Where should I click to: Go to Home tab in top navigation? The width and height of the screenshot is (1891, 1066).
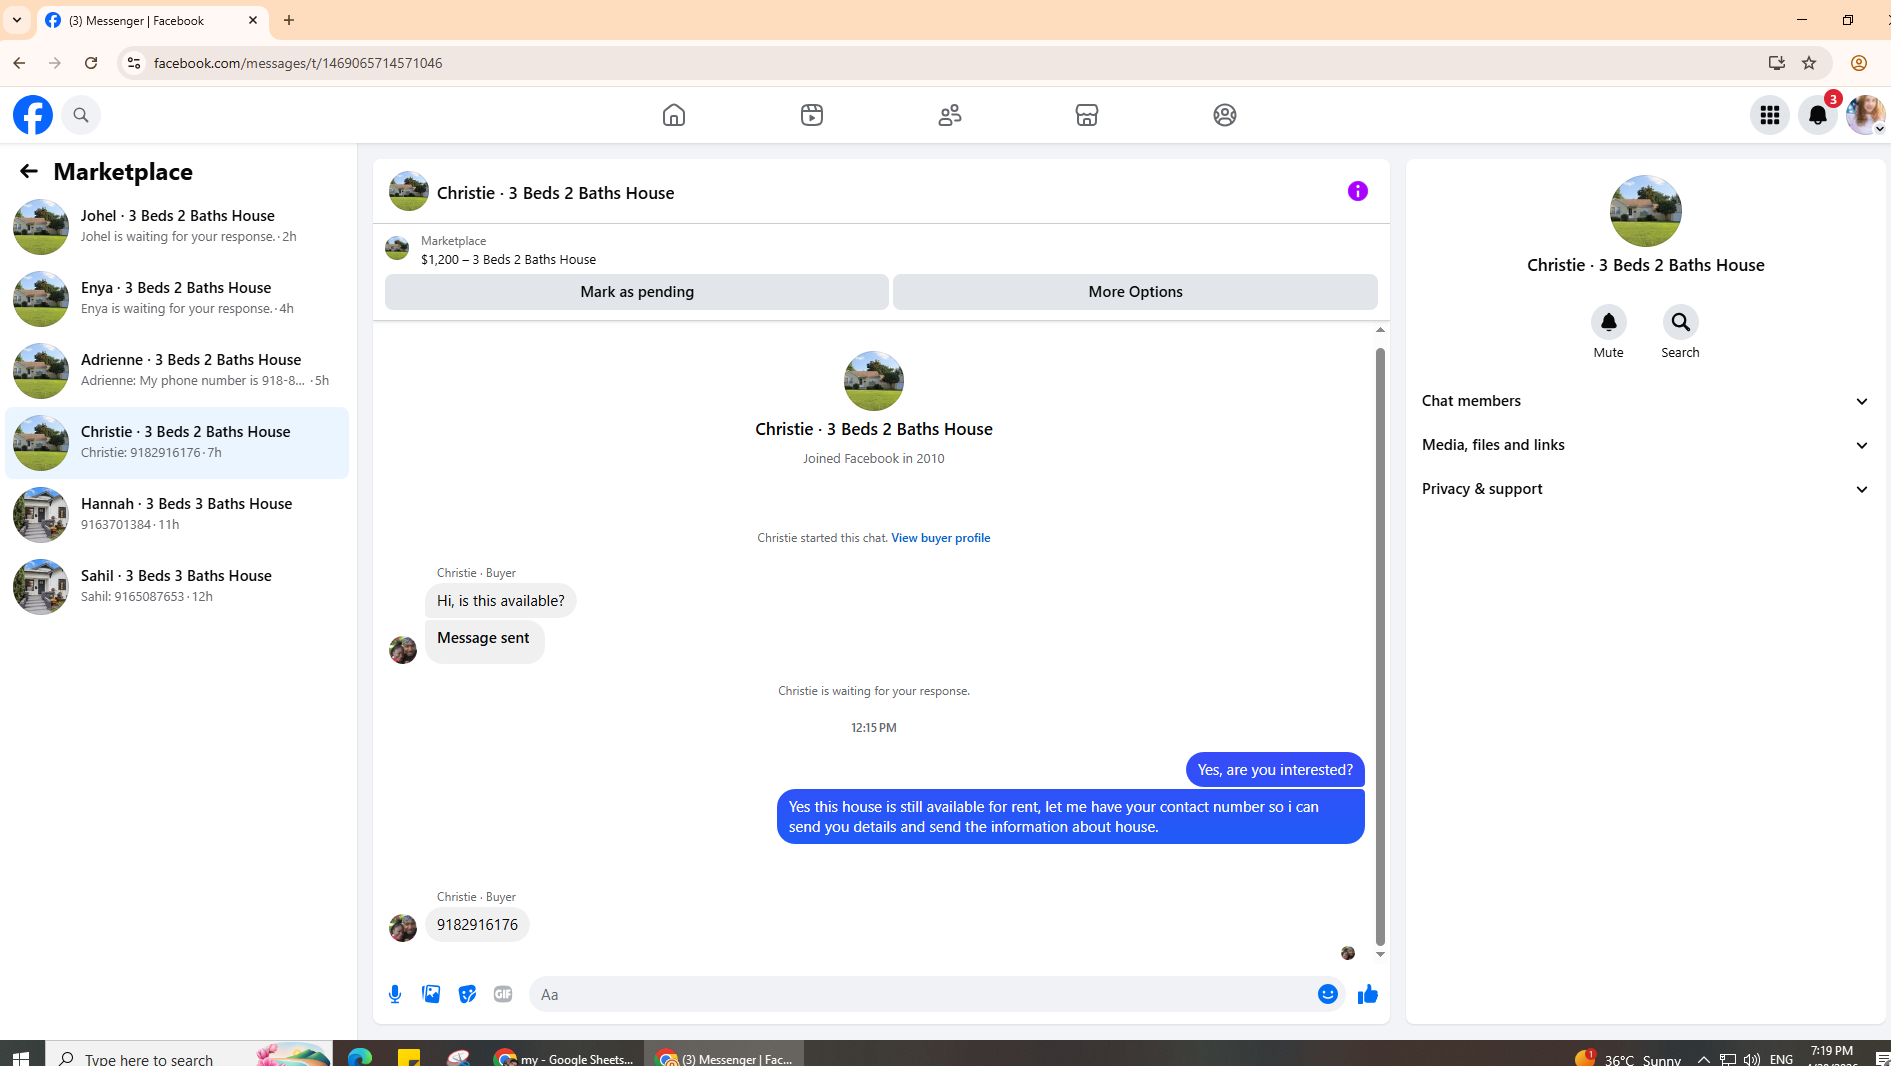(674, 115)
